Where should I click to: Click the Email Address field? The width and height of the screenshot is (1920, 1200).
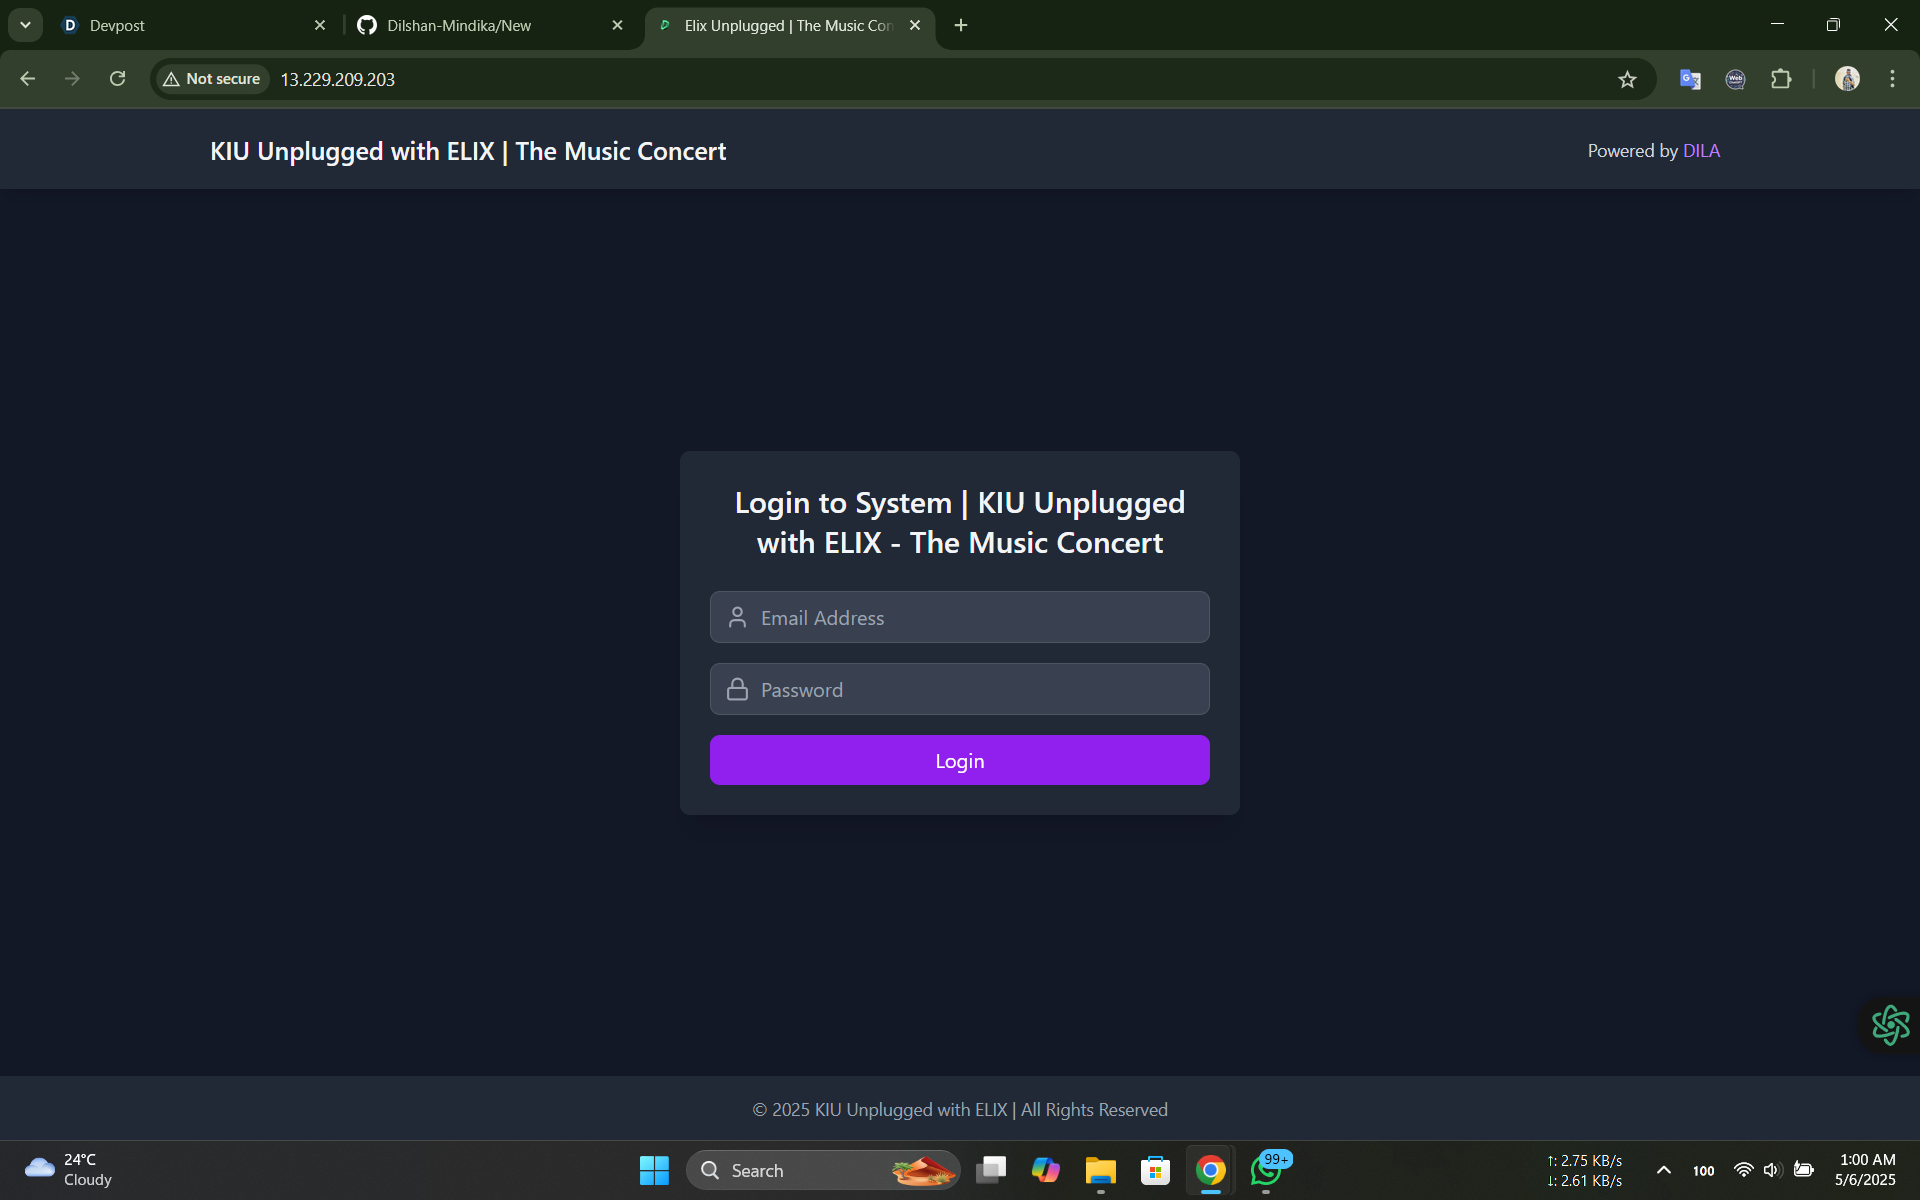[x=960, y=618]
